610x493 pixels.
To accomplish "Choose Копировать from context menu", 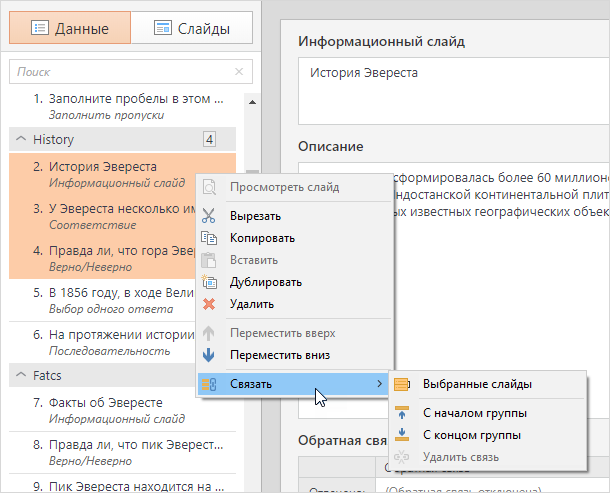I will click(294, 238).
